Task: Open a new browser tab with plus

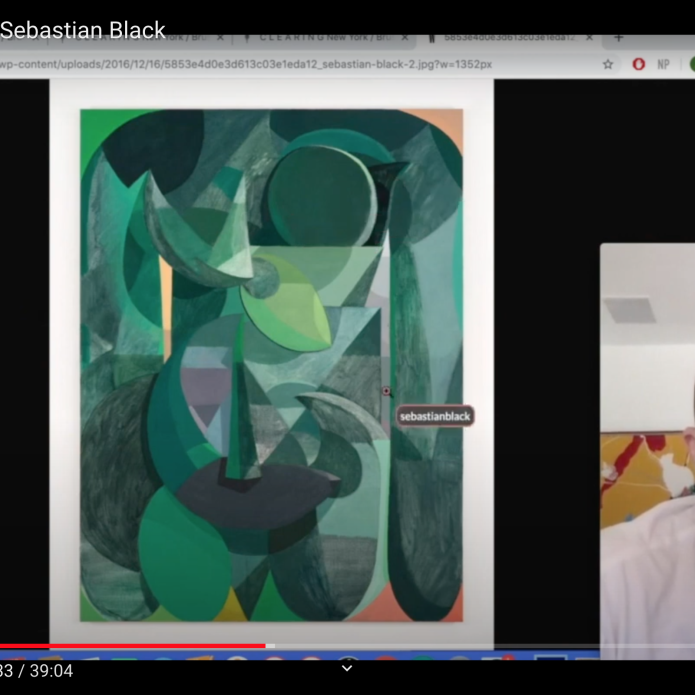Action: (x=618, y=37)
